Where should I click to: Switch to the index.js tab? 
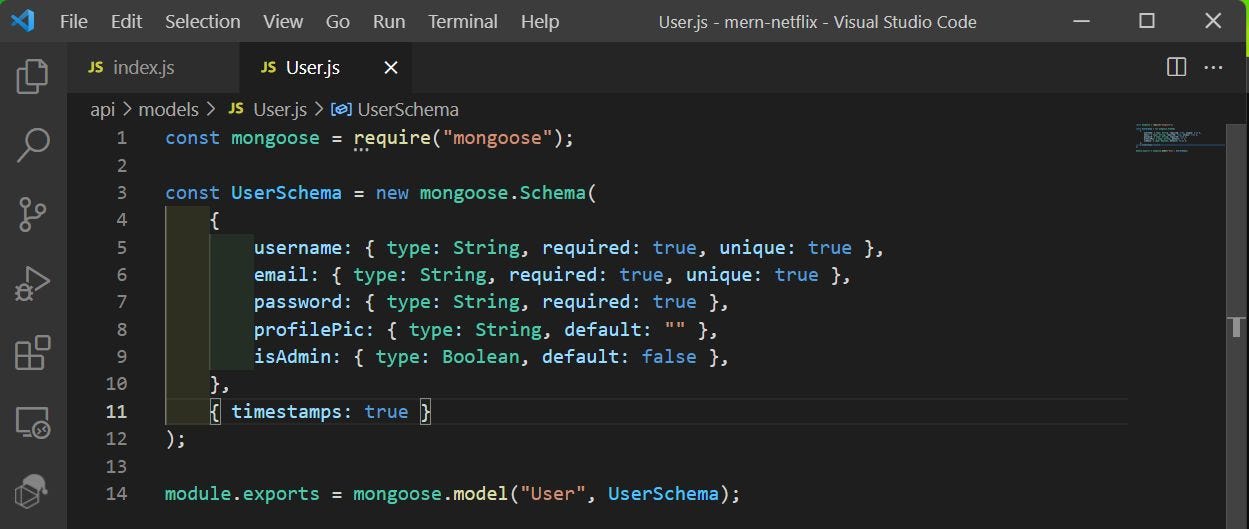pyautogui.click(x=154, y=67)
